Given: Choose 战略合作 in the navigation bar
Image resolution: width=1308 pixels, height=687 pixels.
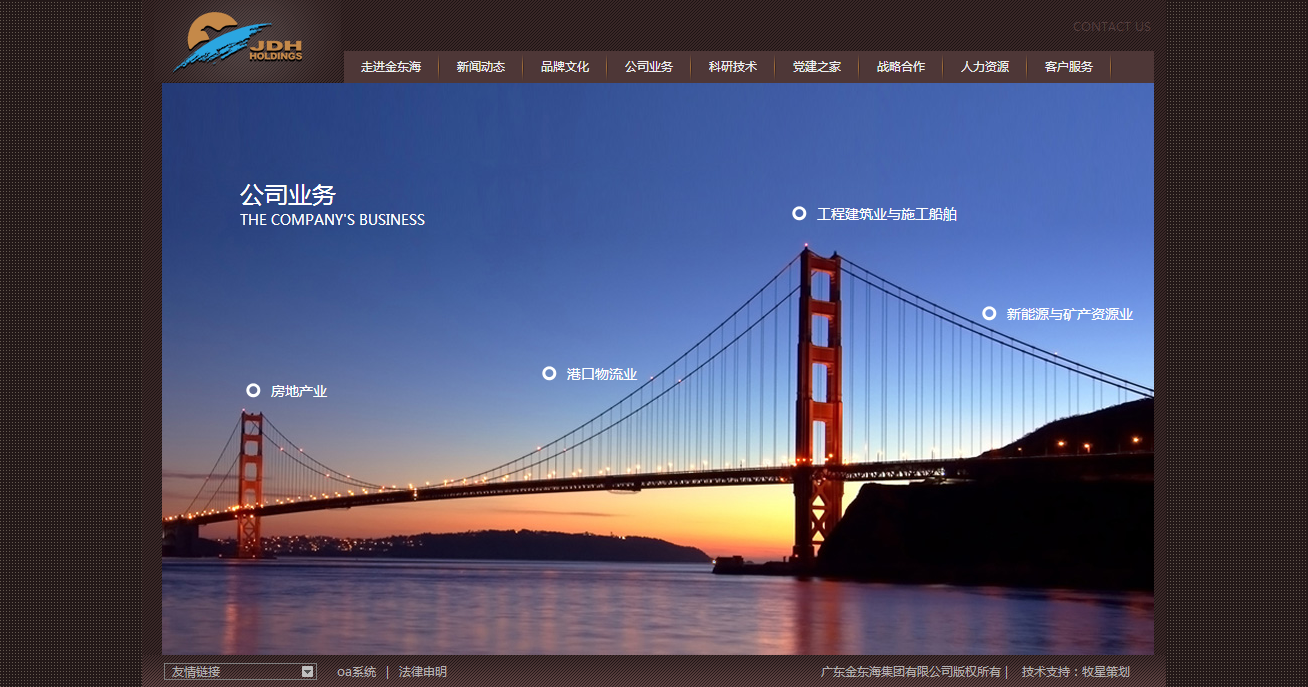Looking at the screenshot, I should tap(901, 67).
